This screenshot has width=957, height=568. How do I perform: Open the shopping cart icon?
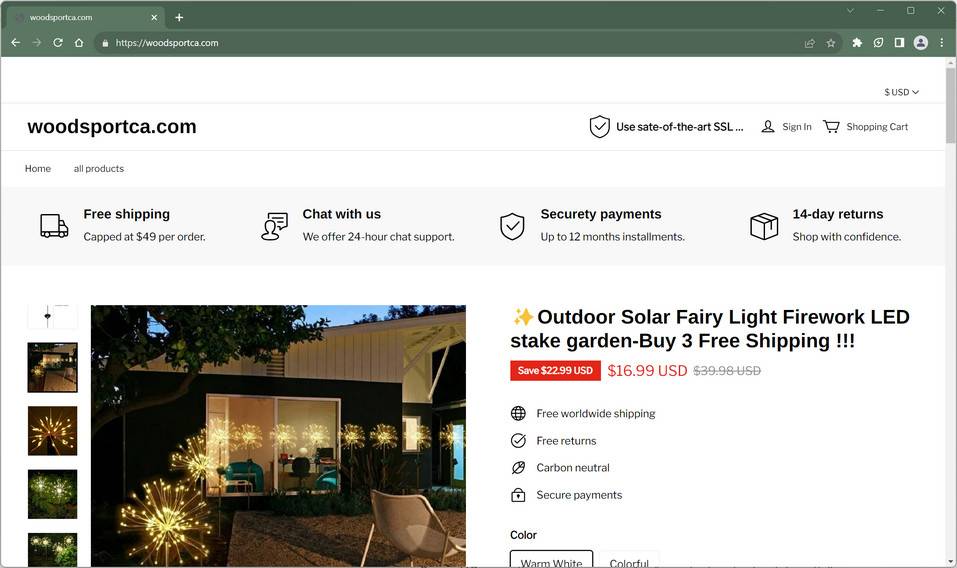pyautogui.click(x=831, y=126)
